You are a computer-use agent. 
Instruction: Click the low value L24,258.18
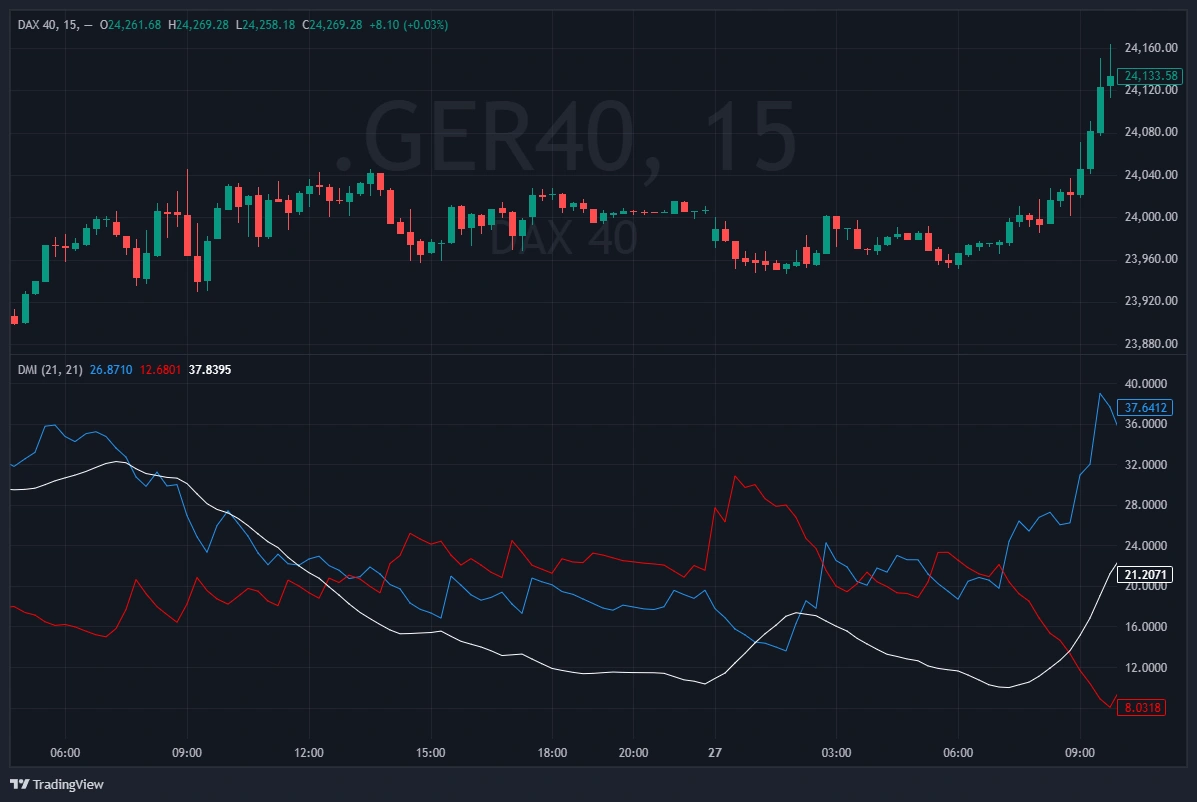point(265,24)
